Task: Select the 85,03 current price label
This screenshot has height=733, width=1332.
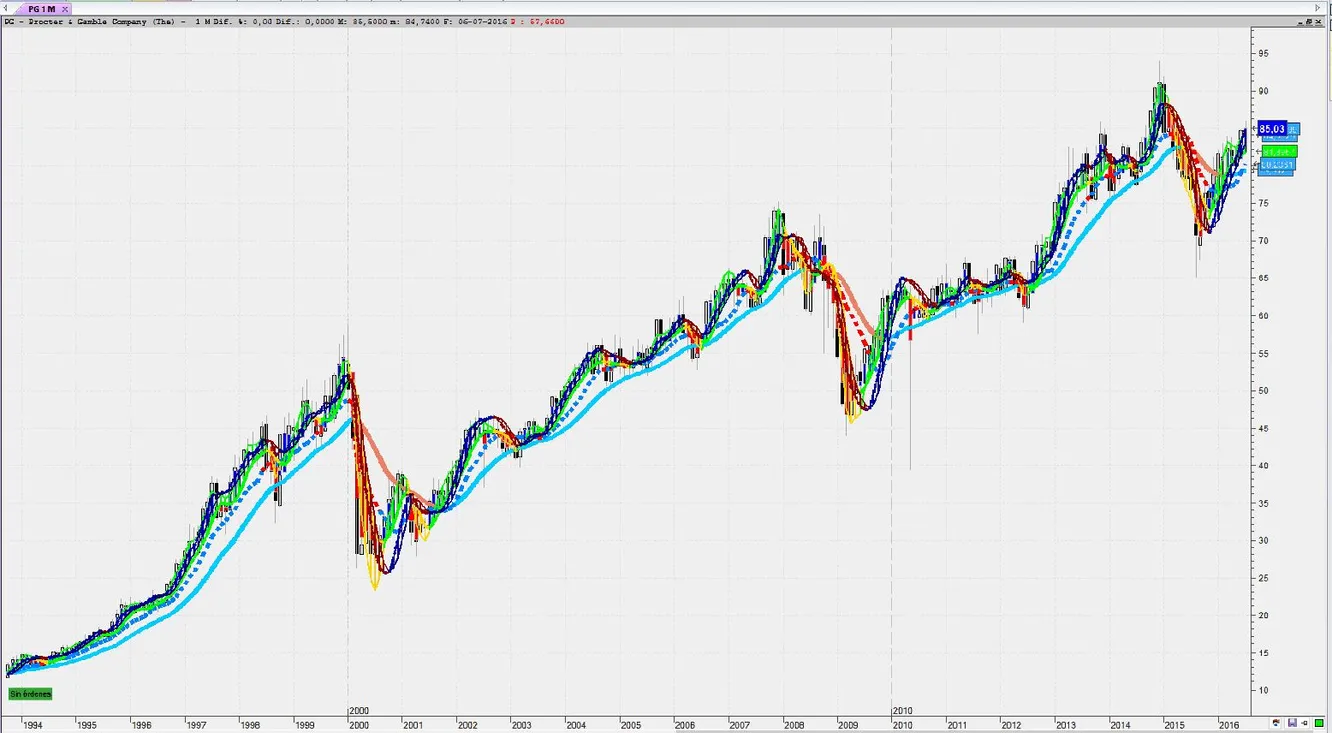Action: click(1272, 129)
